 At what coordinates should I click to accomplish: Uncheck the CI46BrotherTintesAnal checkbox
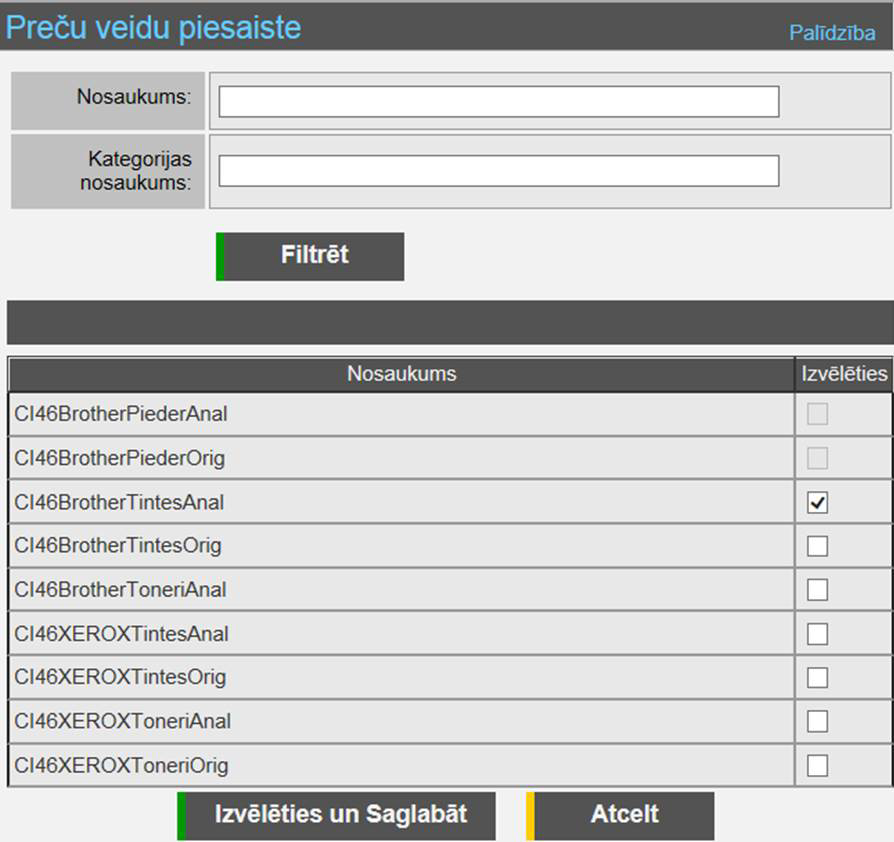point(817,503)
